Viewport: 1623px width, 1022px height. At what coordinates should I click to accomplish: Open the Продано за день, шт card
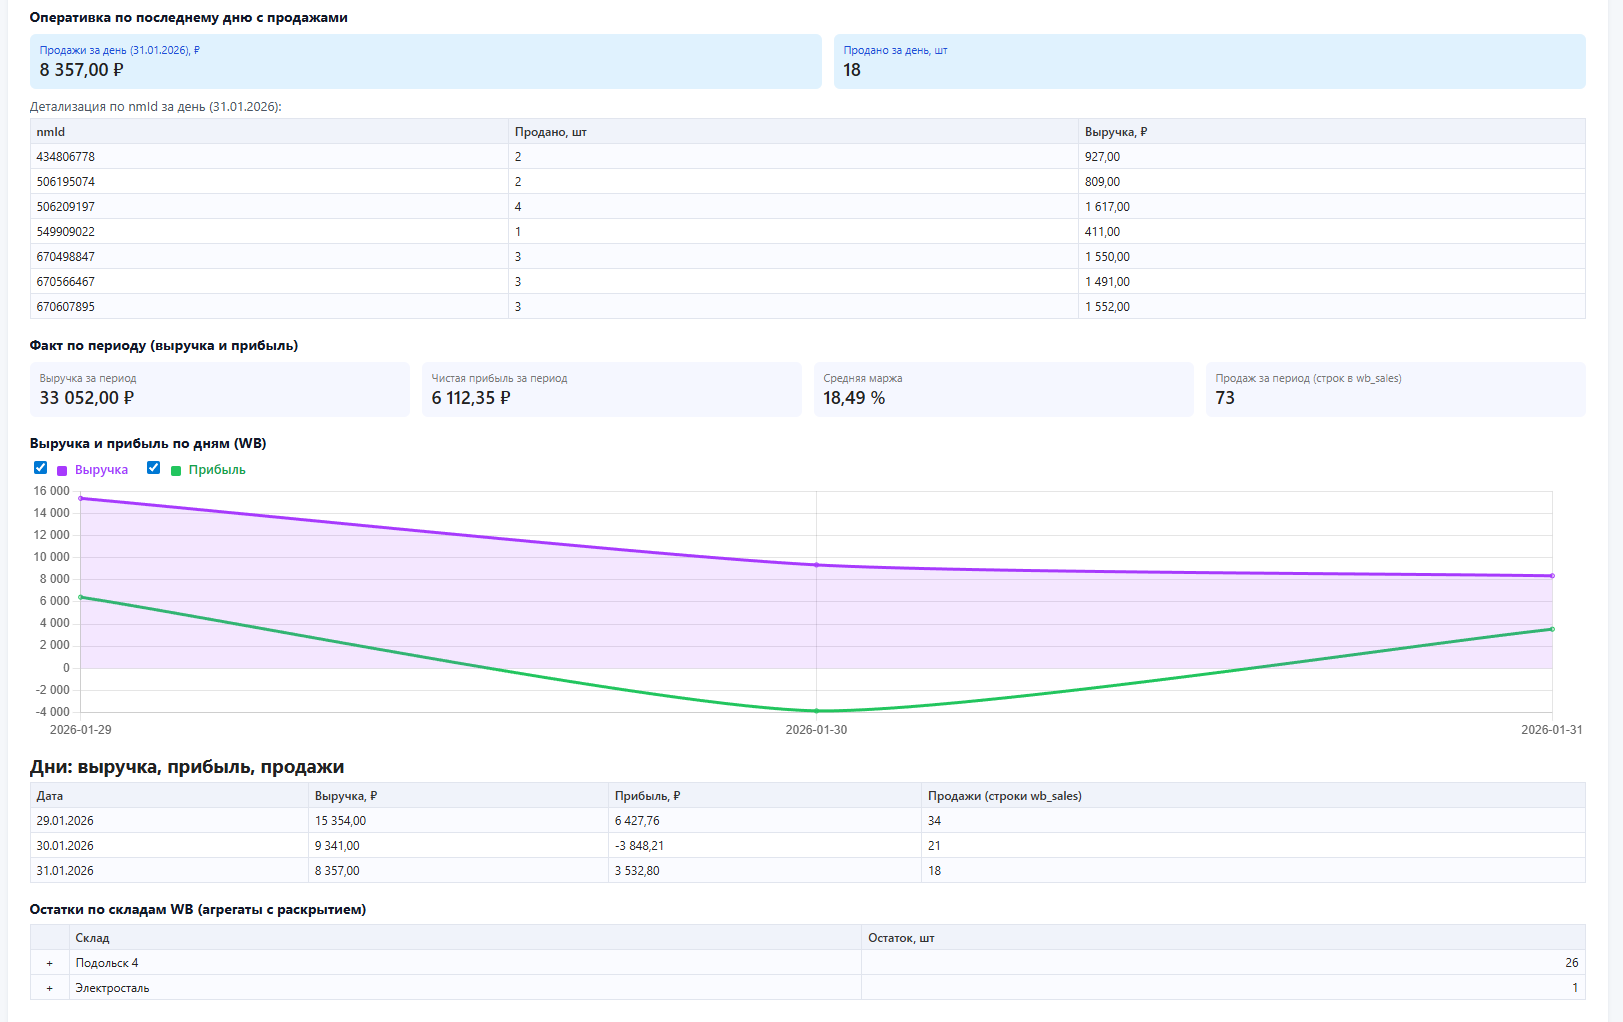pos(1210,62)
